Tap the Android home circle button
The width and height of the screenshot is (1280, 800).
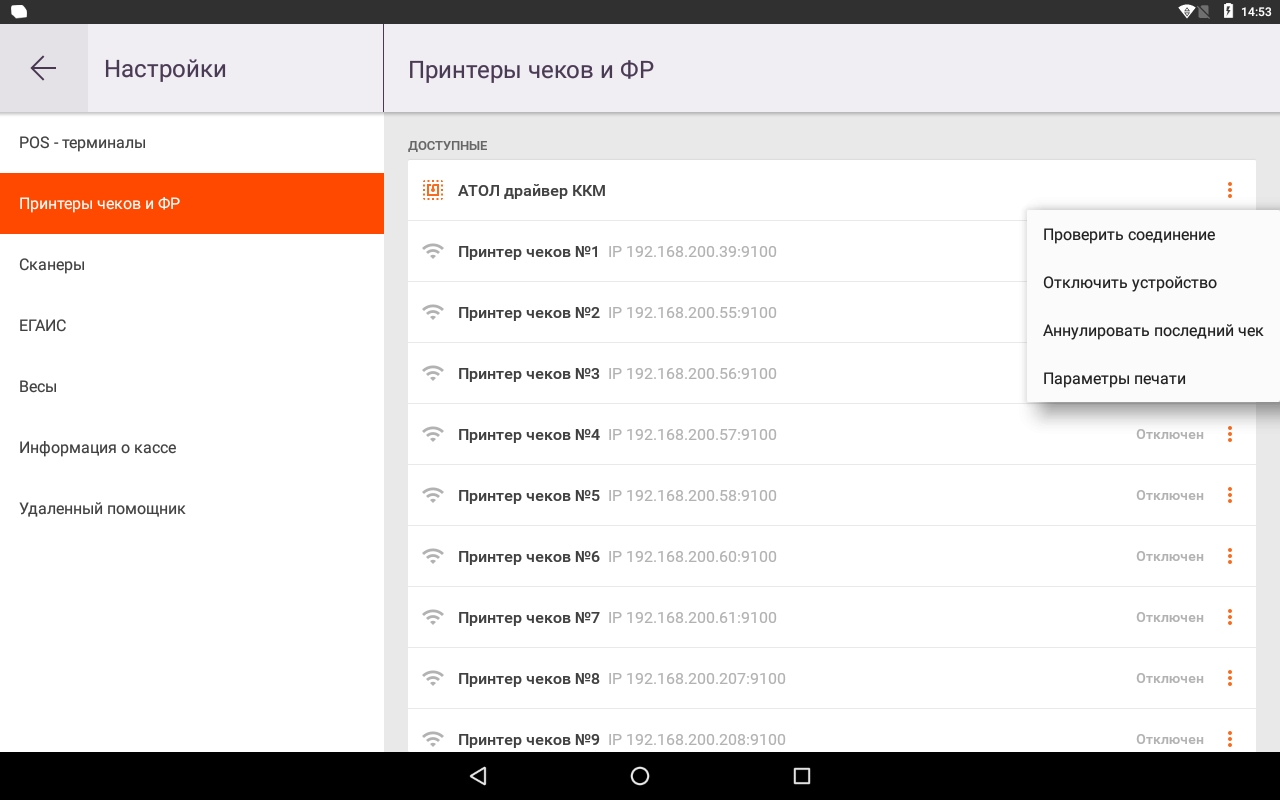click(x=640, y=776)
